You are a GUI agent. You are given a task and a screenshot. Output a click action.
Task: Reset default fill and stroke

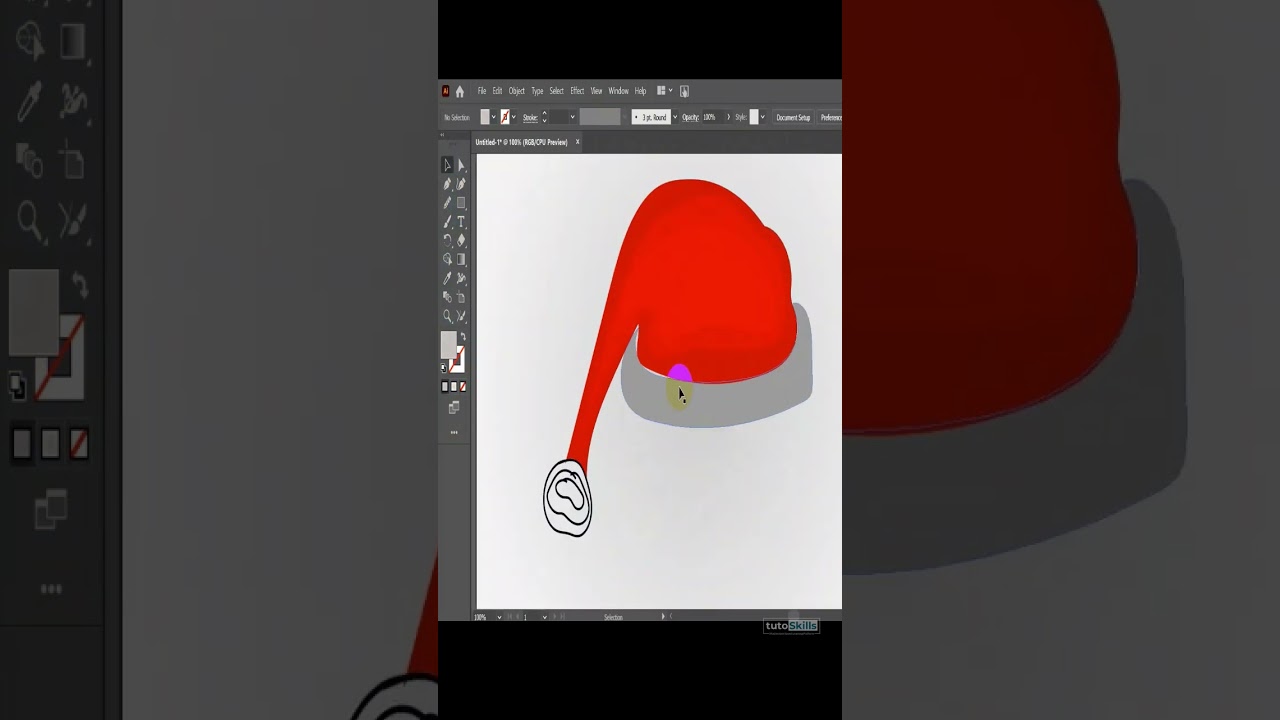point(444,368)
